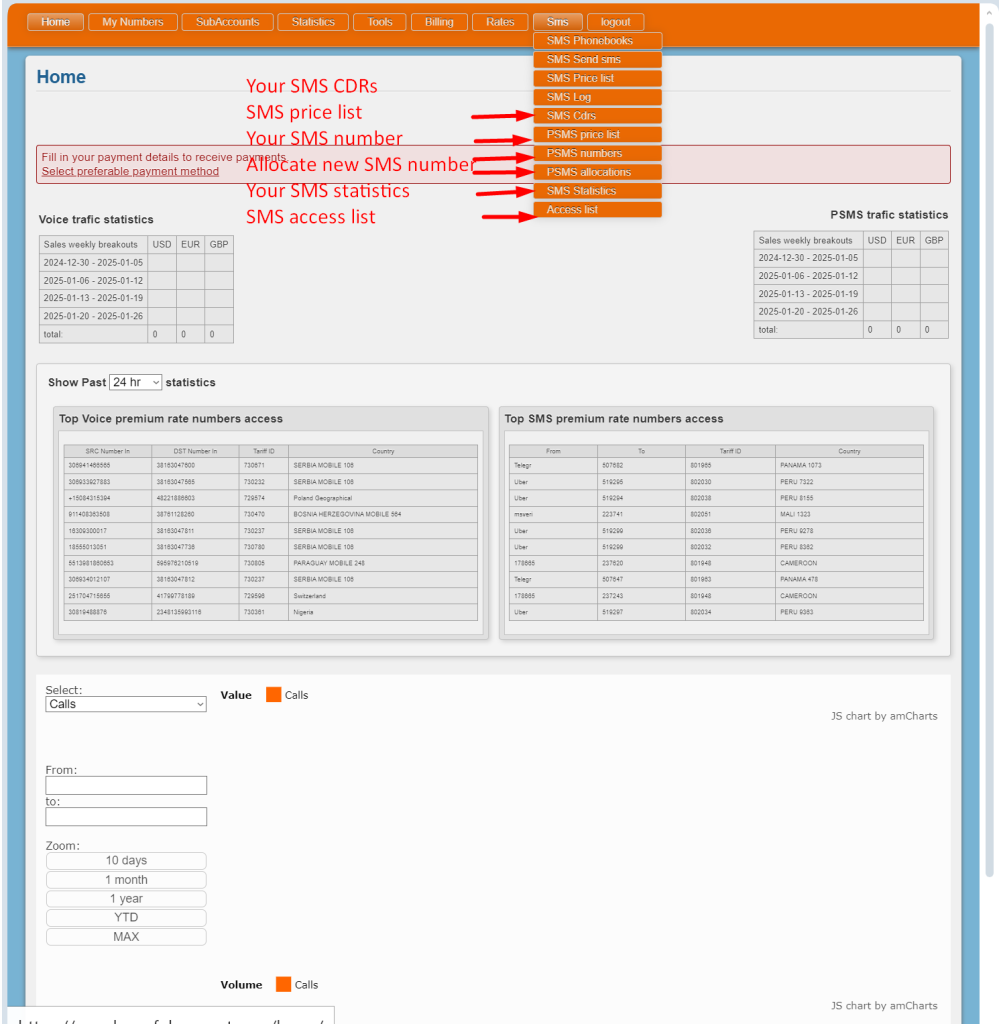Set chart zoom to 1 year
Viewport: 999px width, 1024px height.
126,899
